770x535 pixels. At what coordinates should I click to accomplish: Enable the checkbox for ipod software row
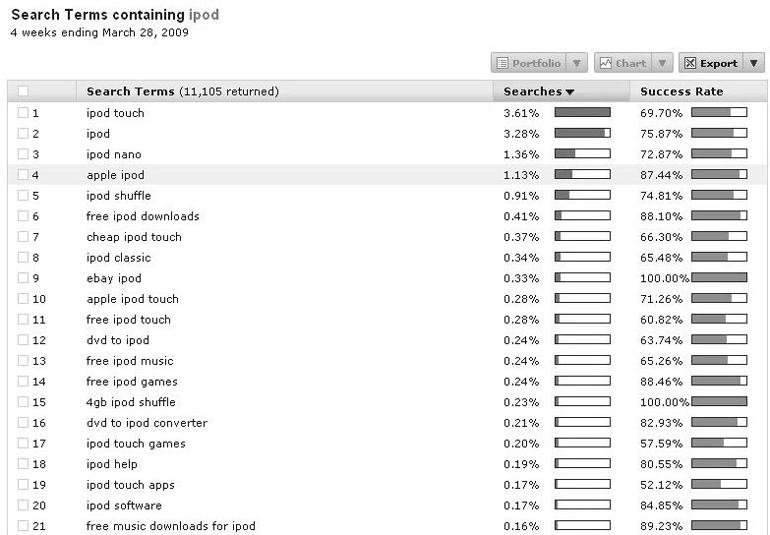[23, 506]
